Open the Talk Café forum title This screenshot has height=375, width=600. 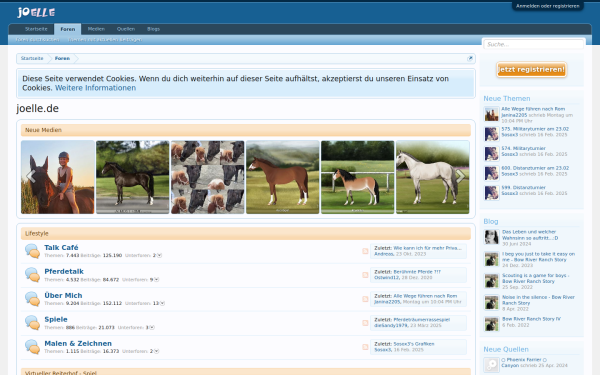[x=61, y=248]
